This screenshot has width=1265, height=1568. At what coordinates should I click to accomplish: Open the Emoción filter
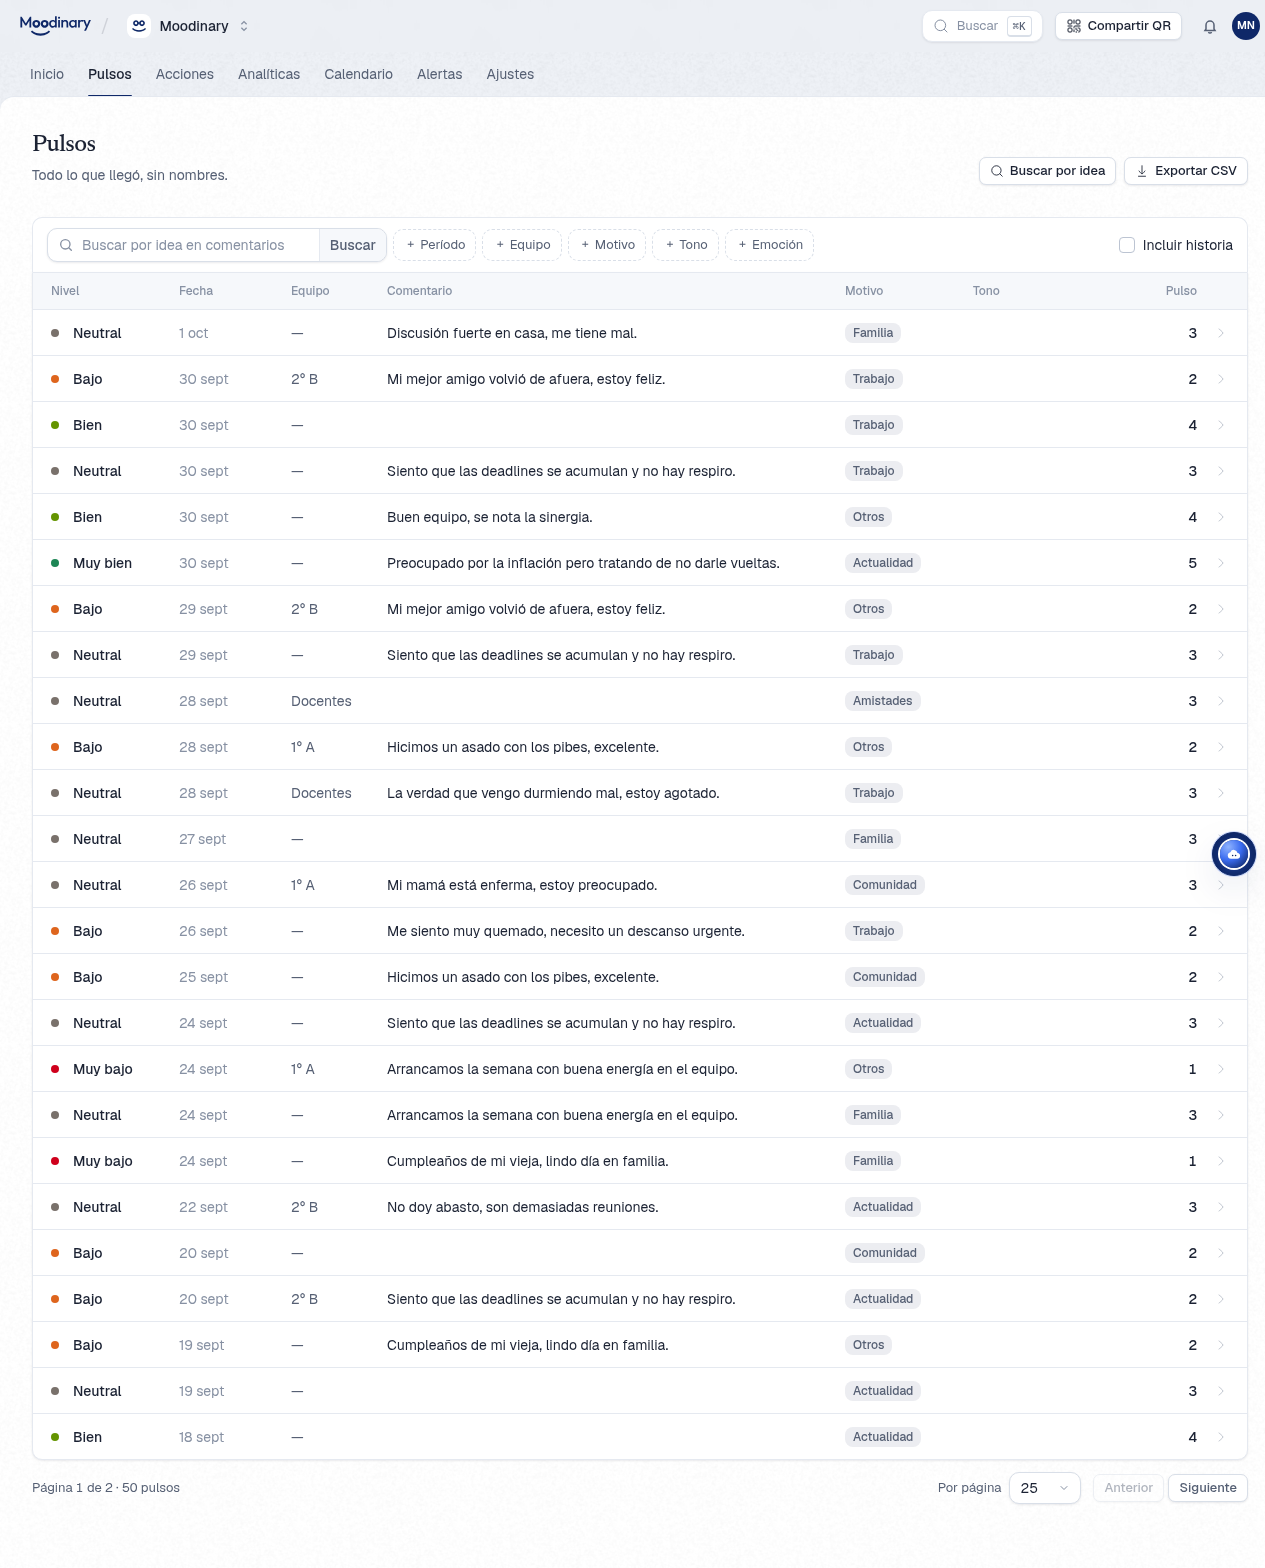[770, 245]
